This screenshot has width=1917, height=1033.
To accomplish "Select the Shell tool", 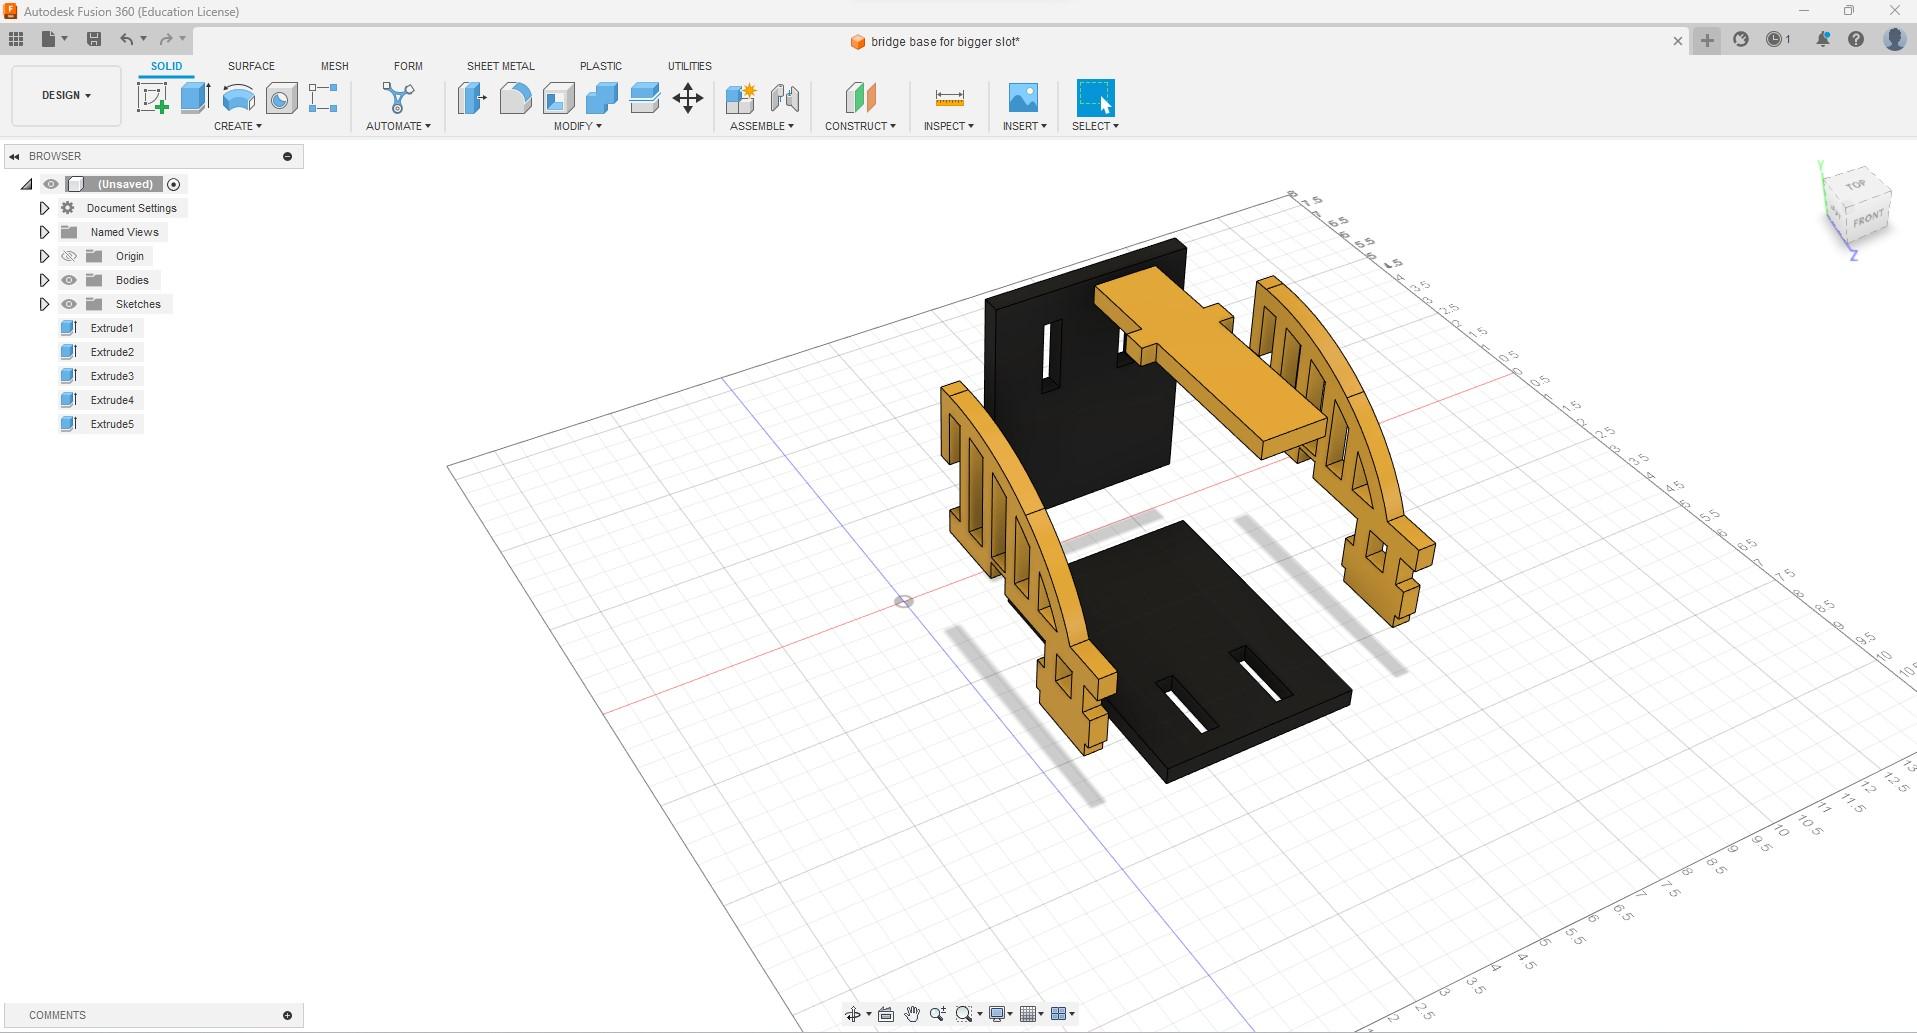I will 558,98.
